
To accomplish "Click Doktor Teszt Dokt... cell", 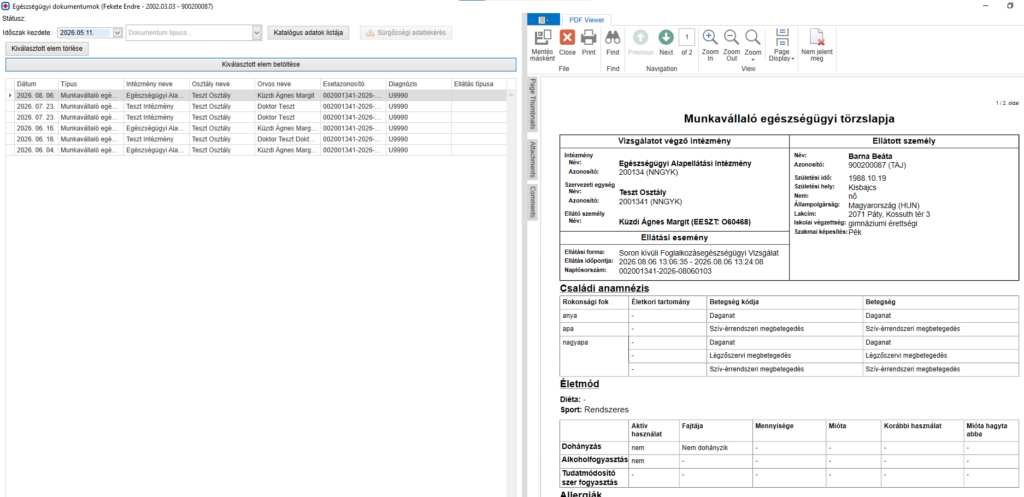I will click(x=287, y=139).
